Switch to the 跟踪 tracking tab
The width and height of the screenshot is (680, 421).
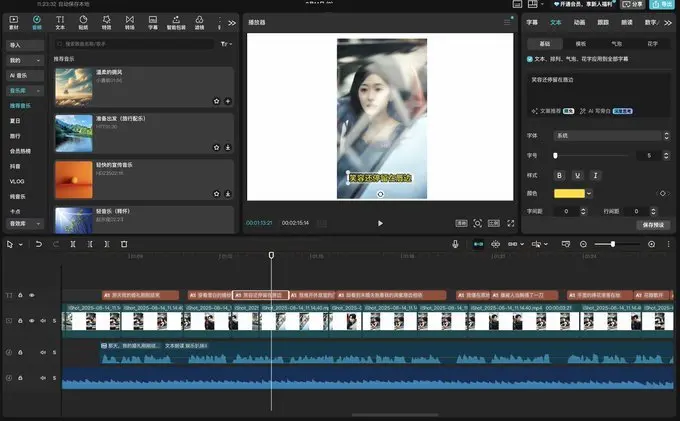pyautogui.click(x=603, y=23)
